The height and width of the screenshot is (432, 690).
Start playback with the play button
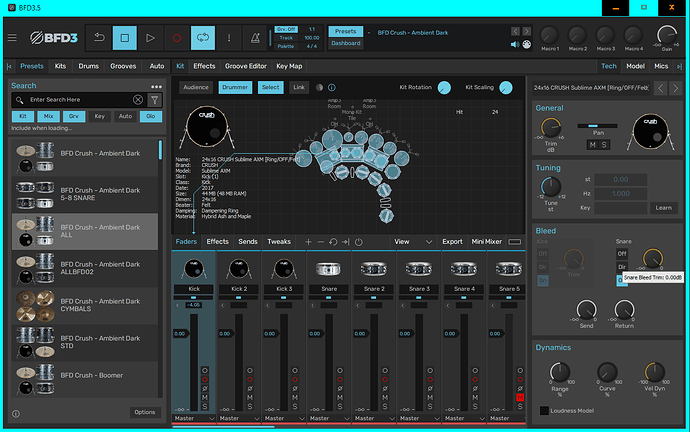(x=150, y=38)
